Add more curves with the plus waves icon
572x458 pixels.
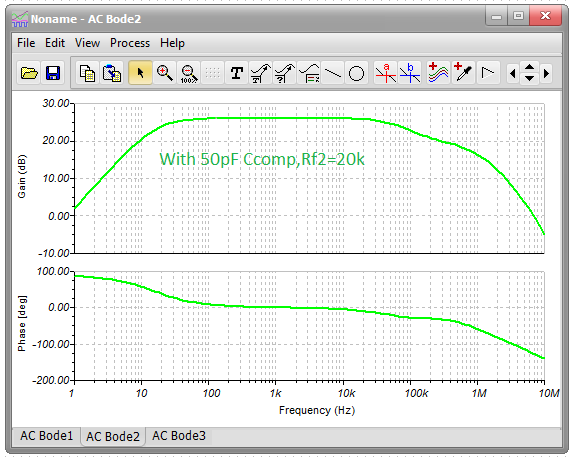pos(438,73)
